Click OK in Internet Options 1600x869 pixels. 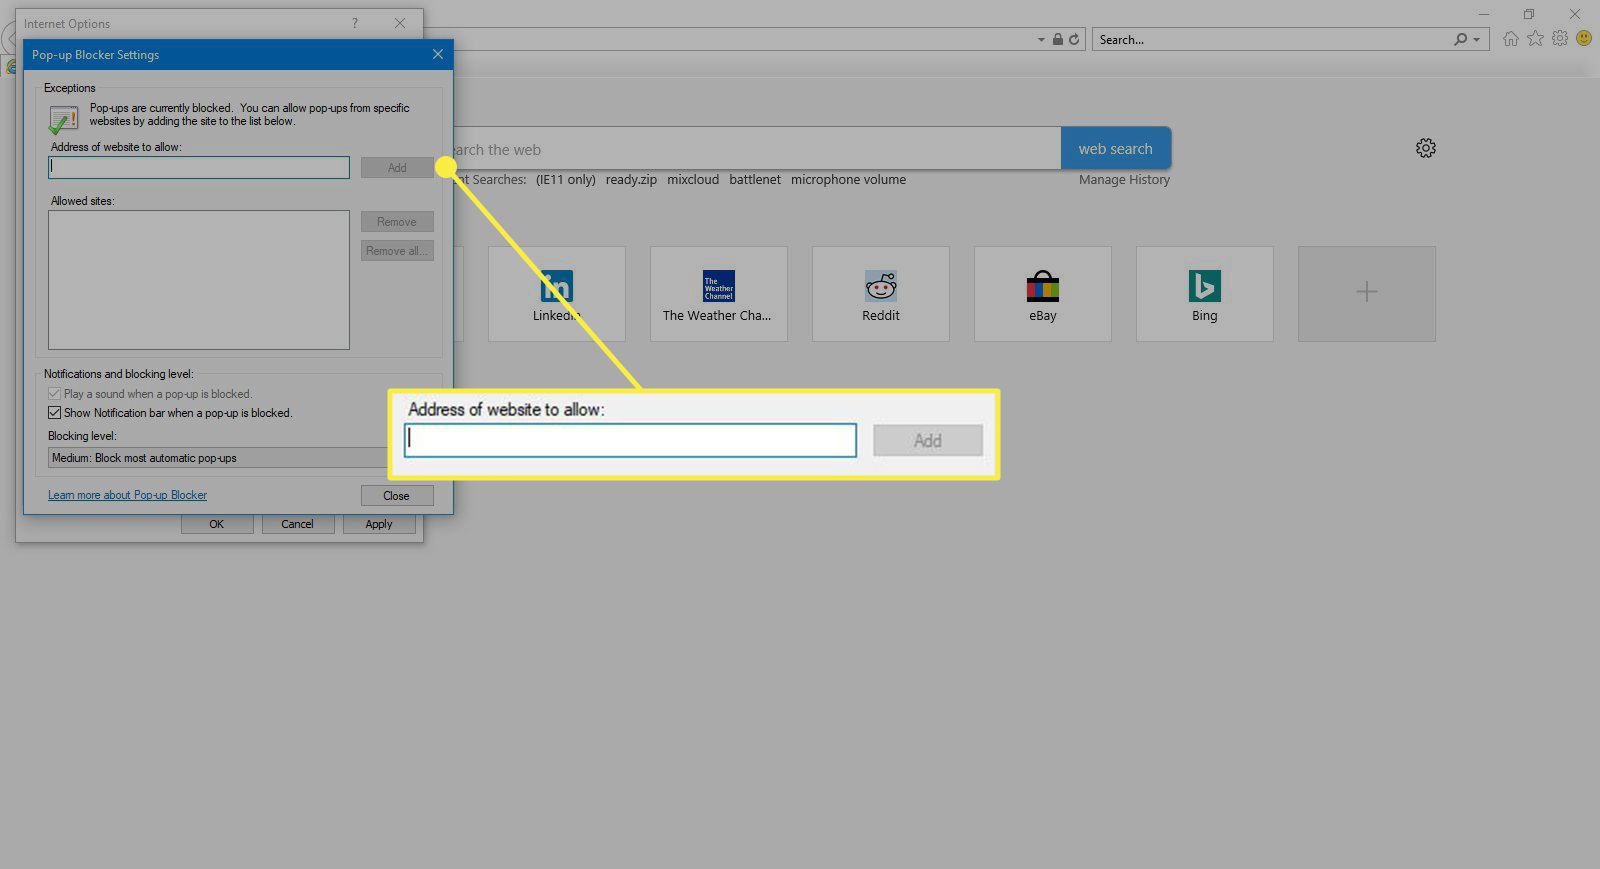point(217,524)
